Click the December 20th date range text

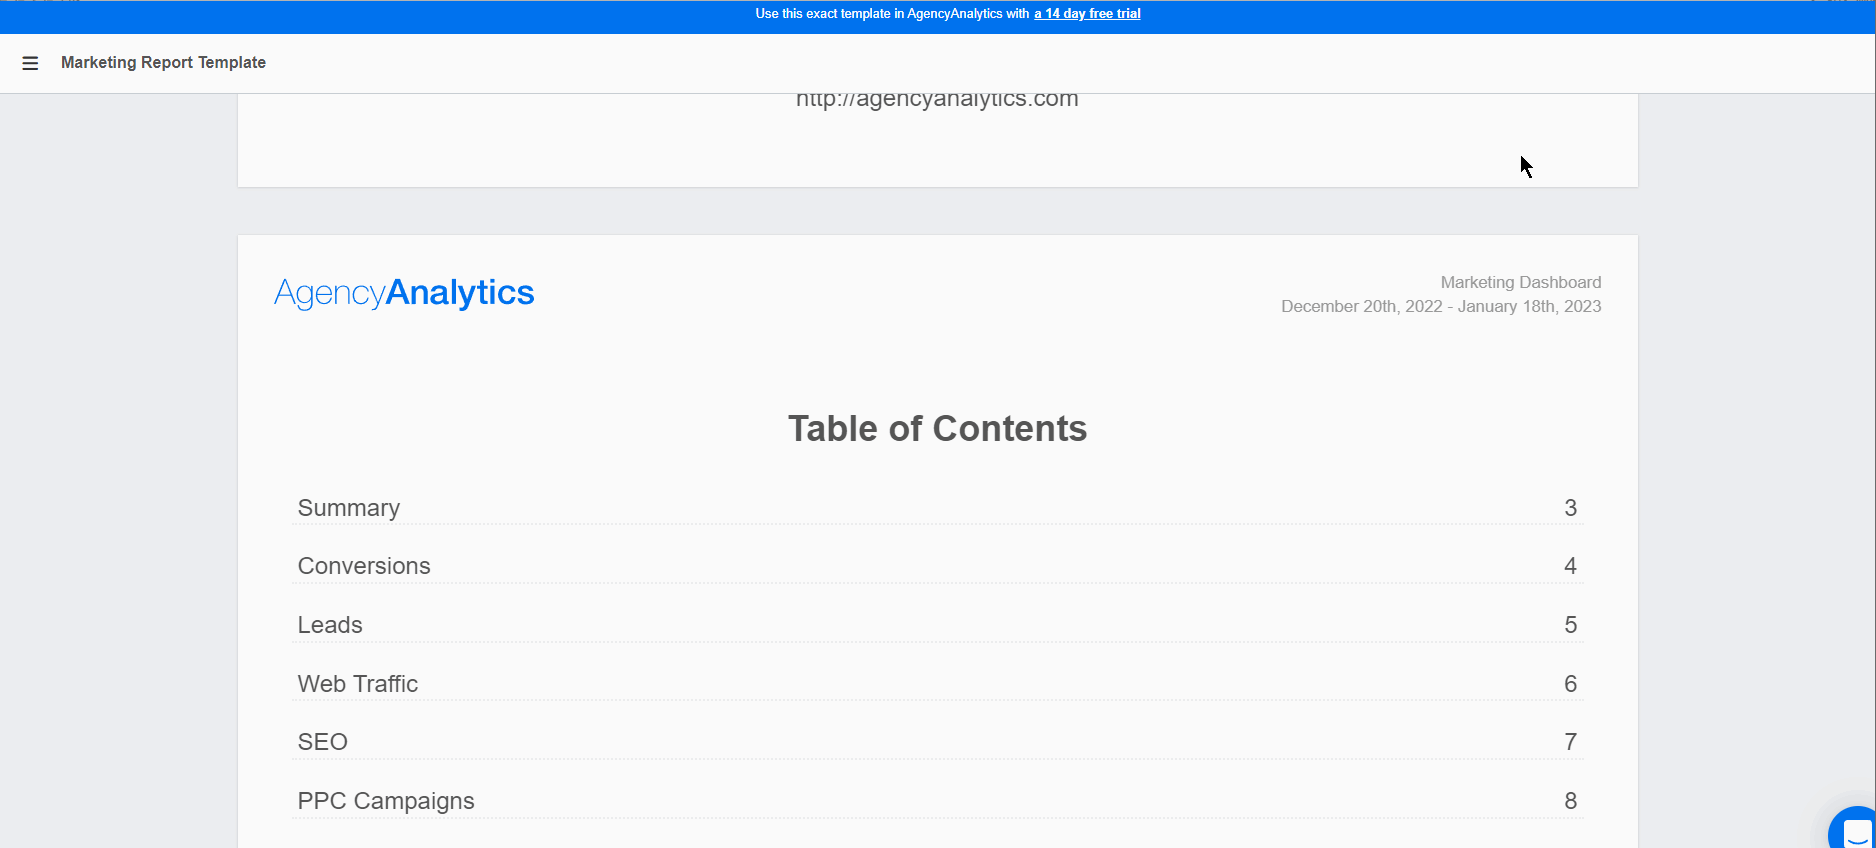point(1441,306)
